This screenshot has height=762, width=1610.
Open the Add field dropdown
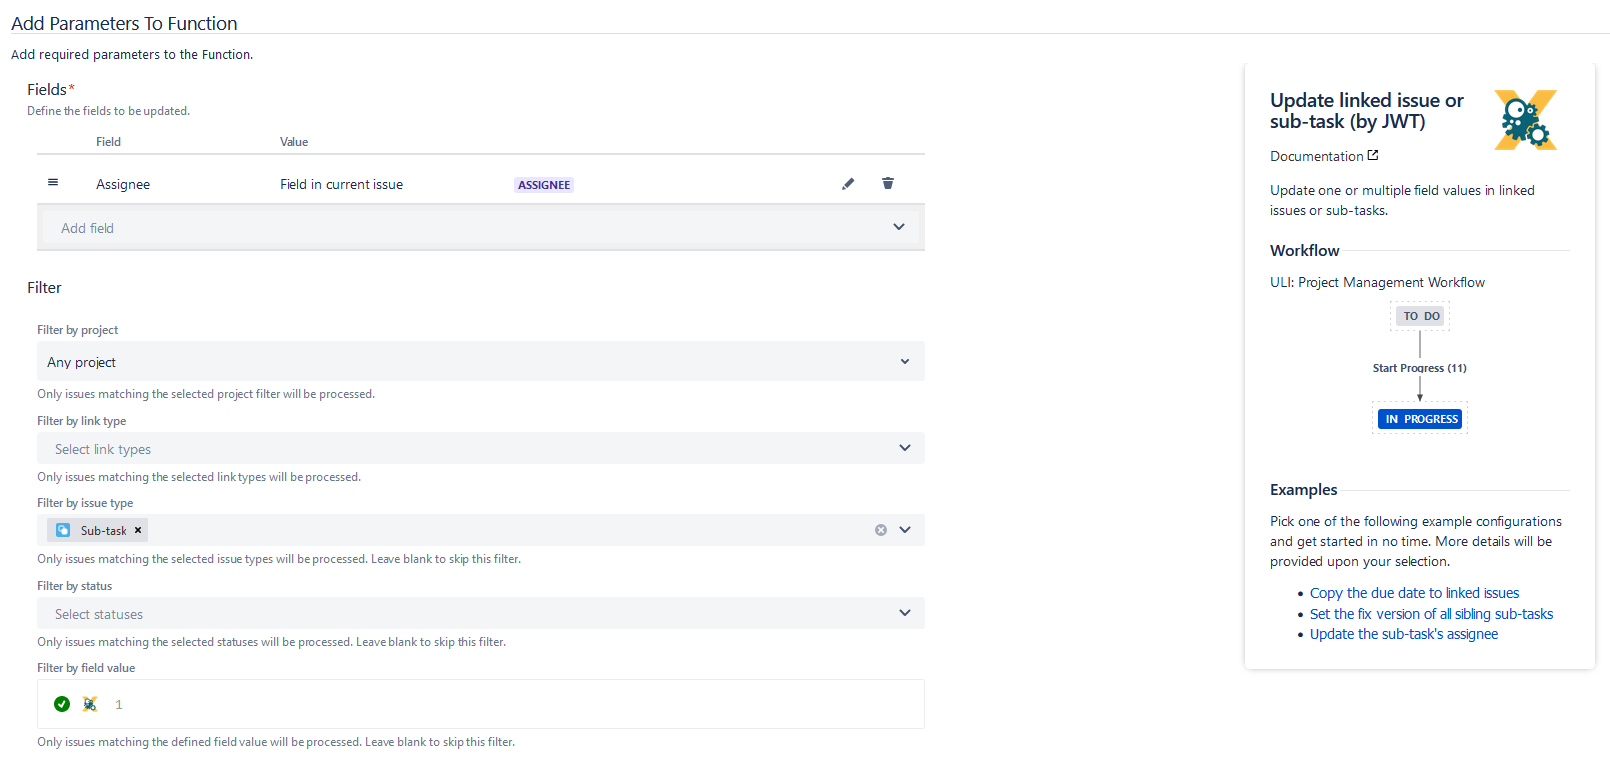481,228
